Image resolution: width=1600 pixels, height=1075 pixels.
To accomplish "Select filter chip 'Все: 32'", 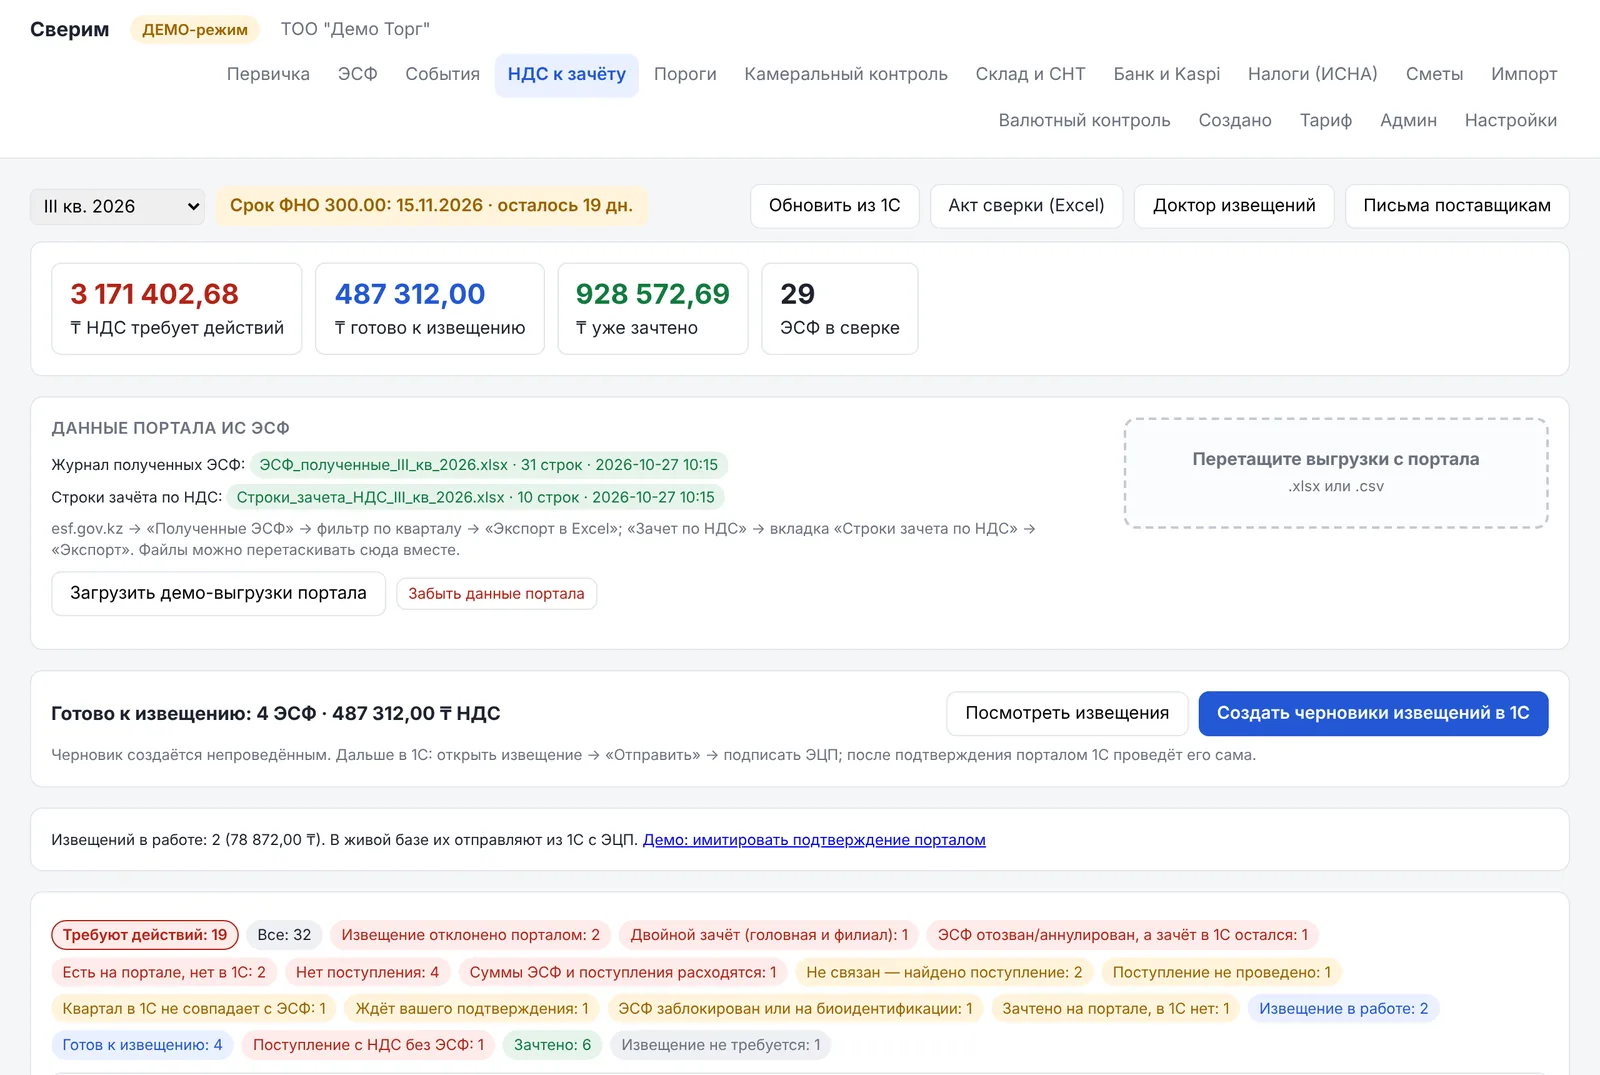I will tap(284, 935).
